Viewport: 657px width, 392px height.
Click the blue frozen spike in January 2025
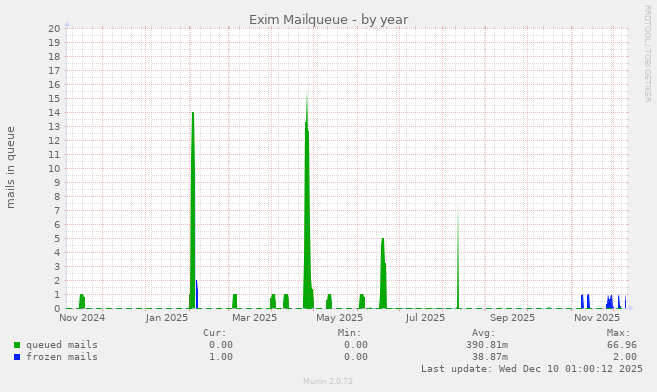click(197, 294)
